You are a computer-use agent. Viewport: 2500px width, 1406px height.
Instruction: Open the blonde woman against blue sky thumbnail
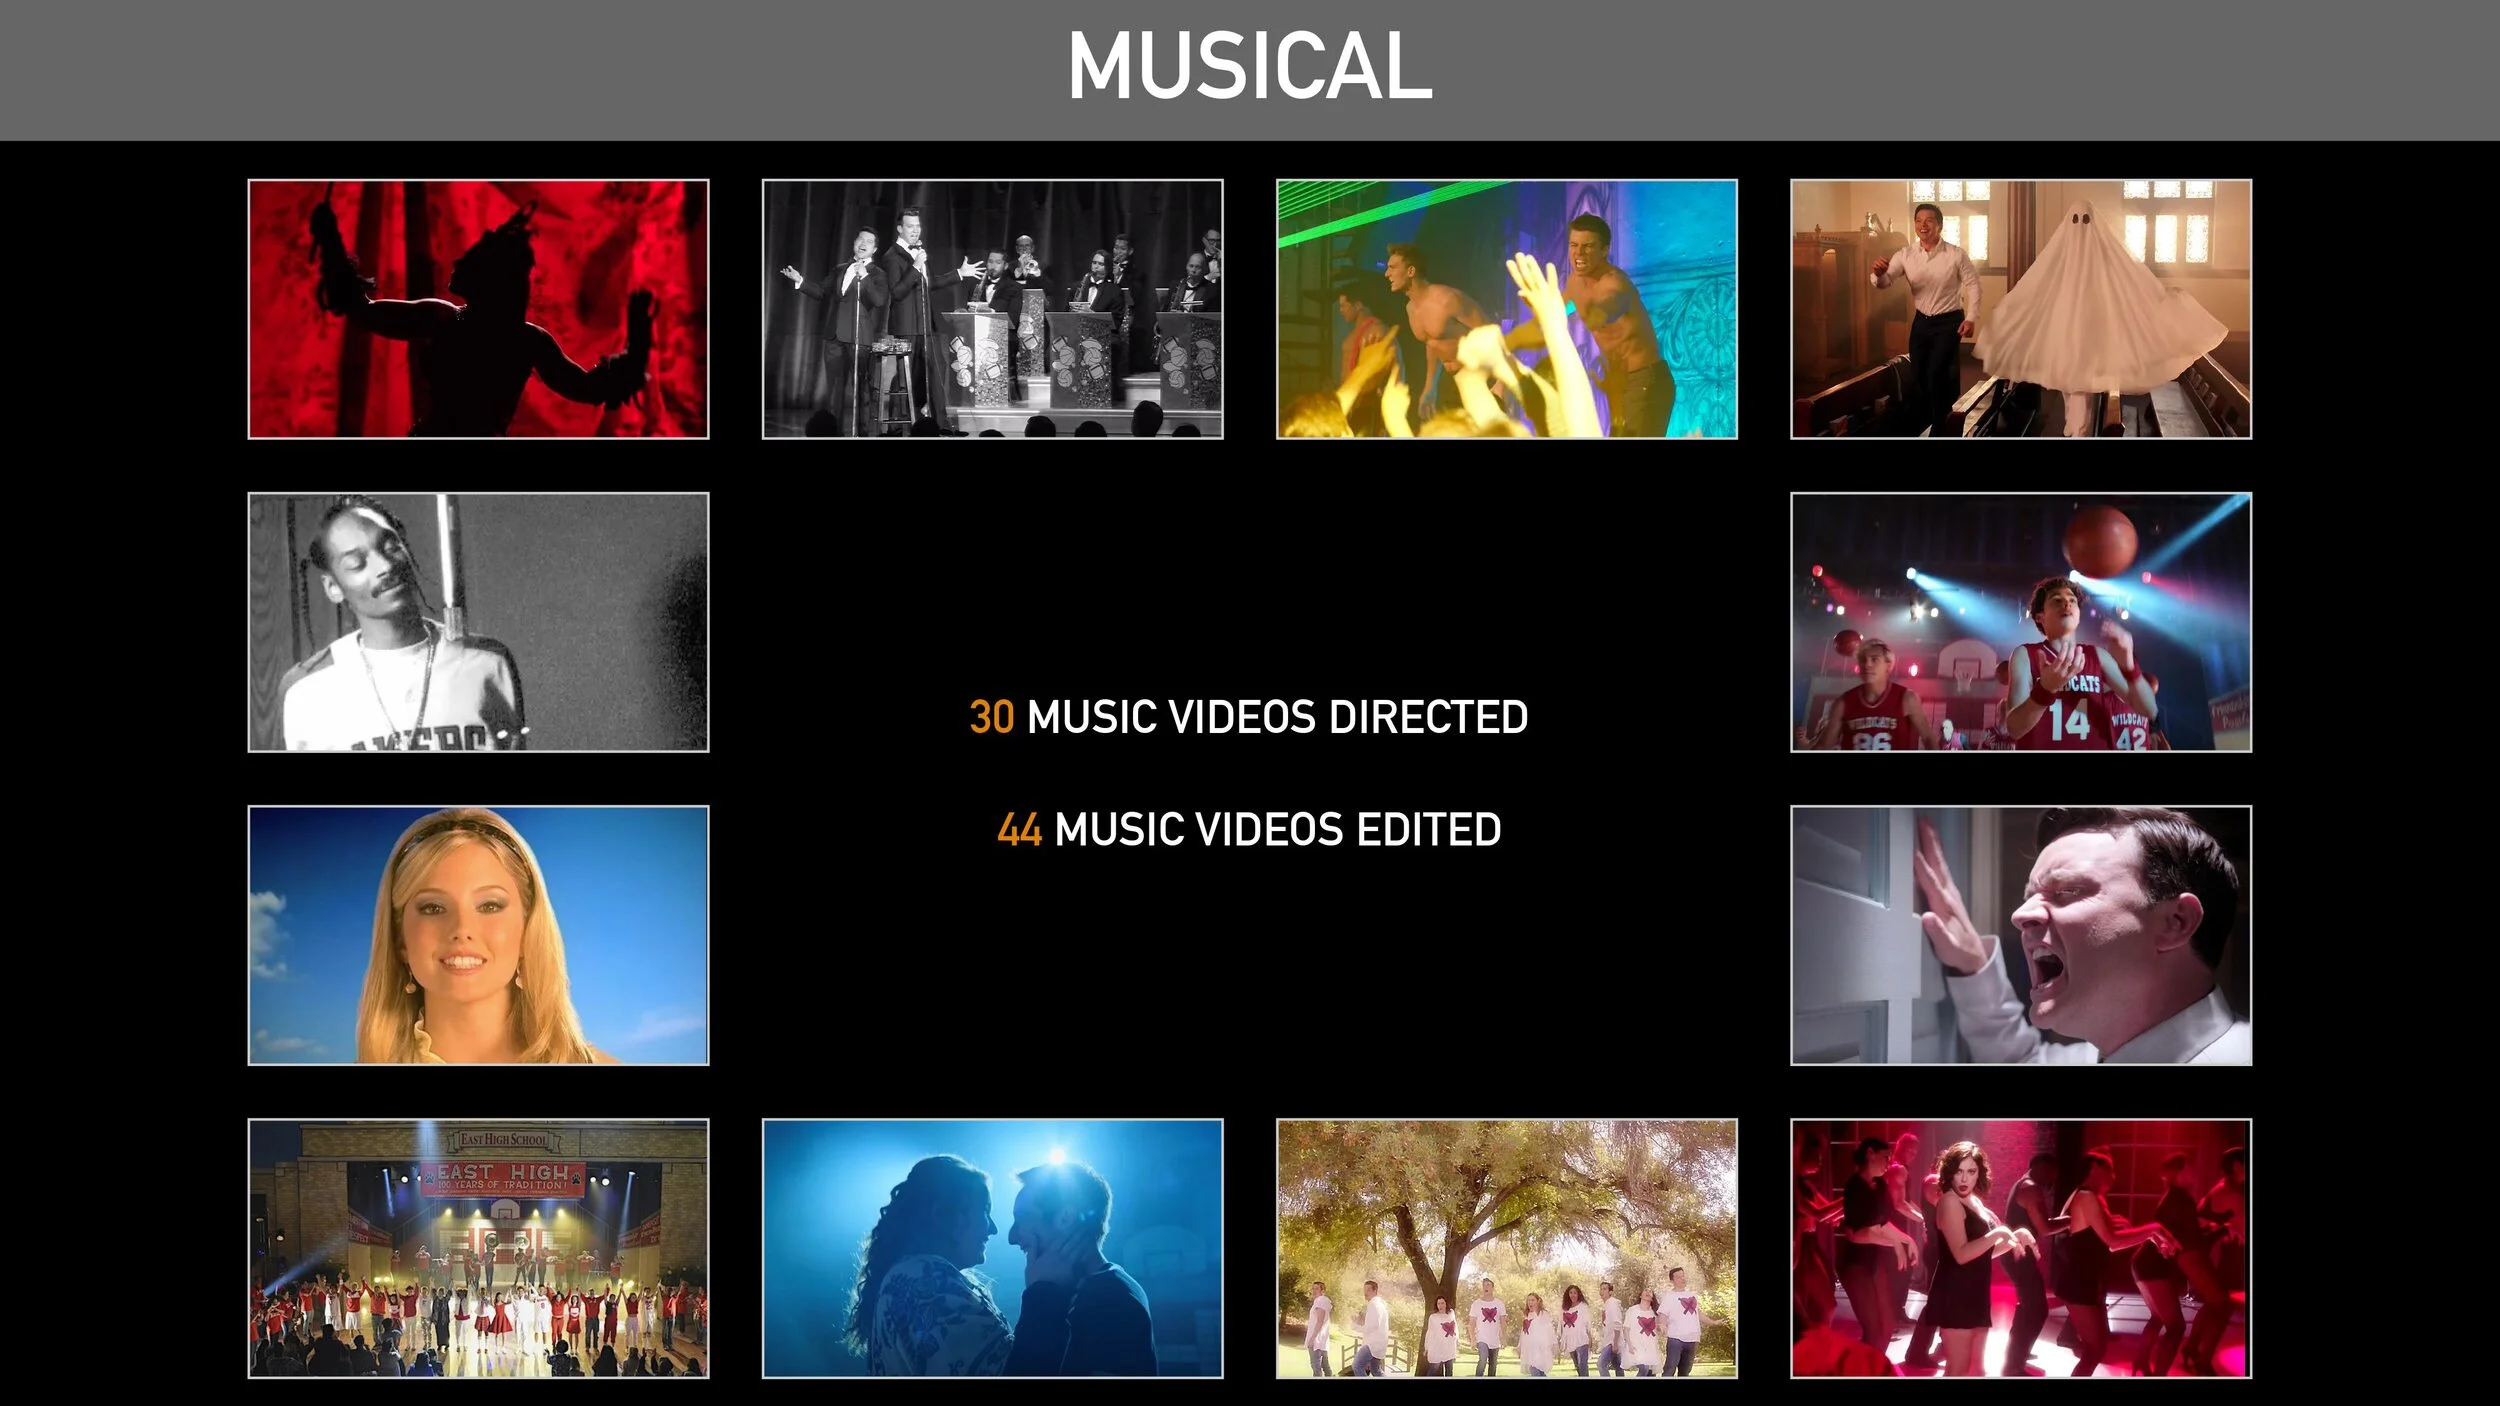[x=478, y=935]
